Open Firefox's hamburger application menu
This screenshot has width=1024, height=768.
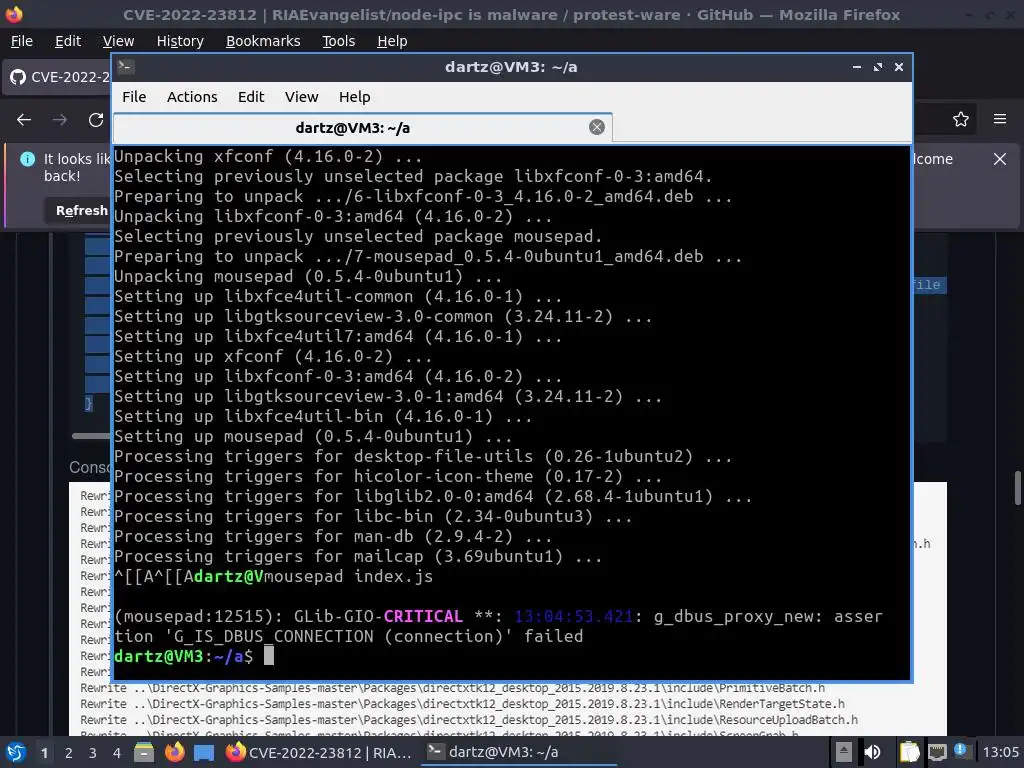coord(1000,120)
